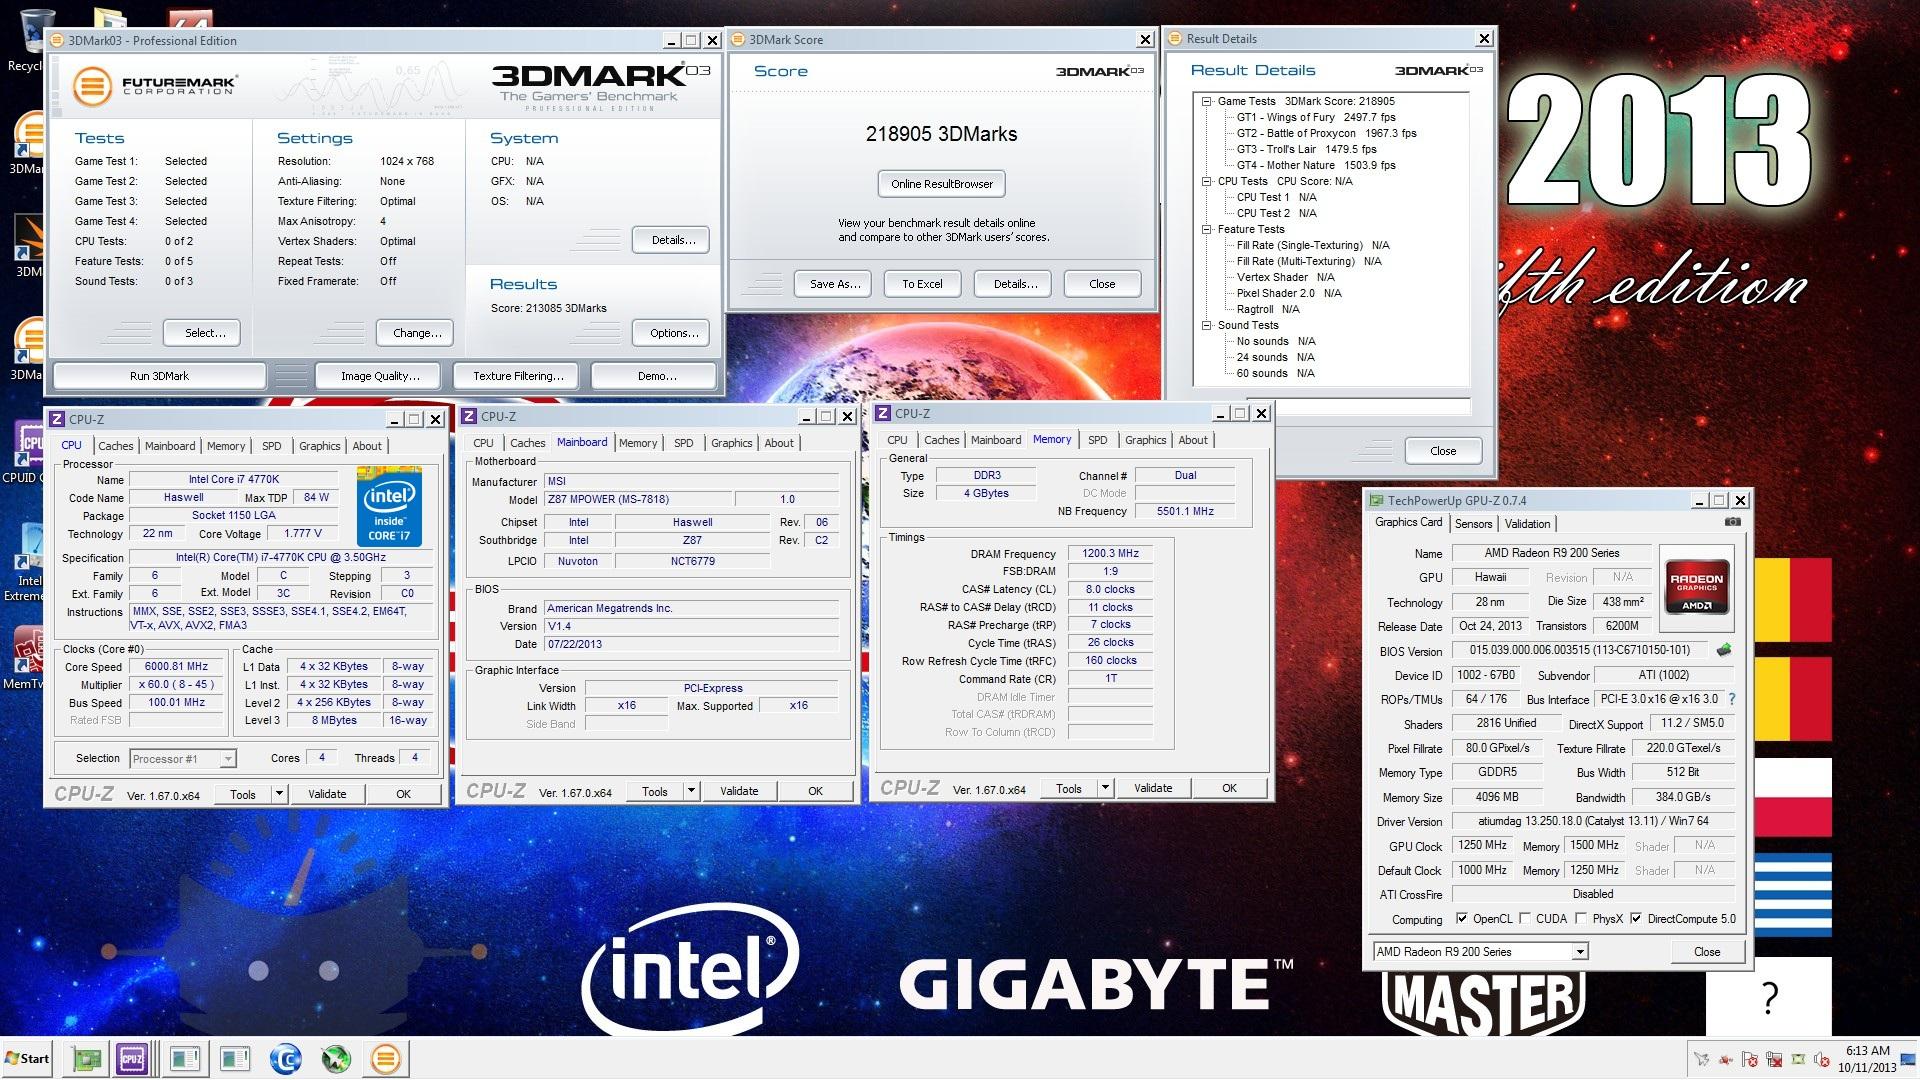Toggle the PhysX checkbox
This screenshot has width=1920, height=1080.
coord(1581,918)
